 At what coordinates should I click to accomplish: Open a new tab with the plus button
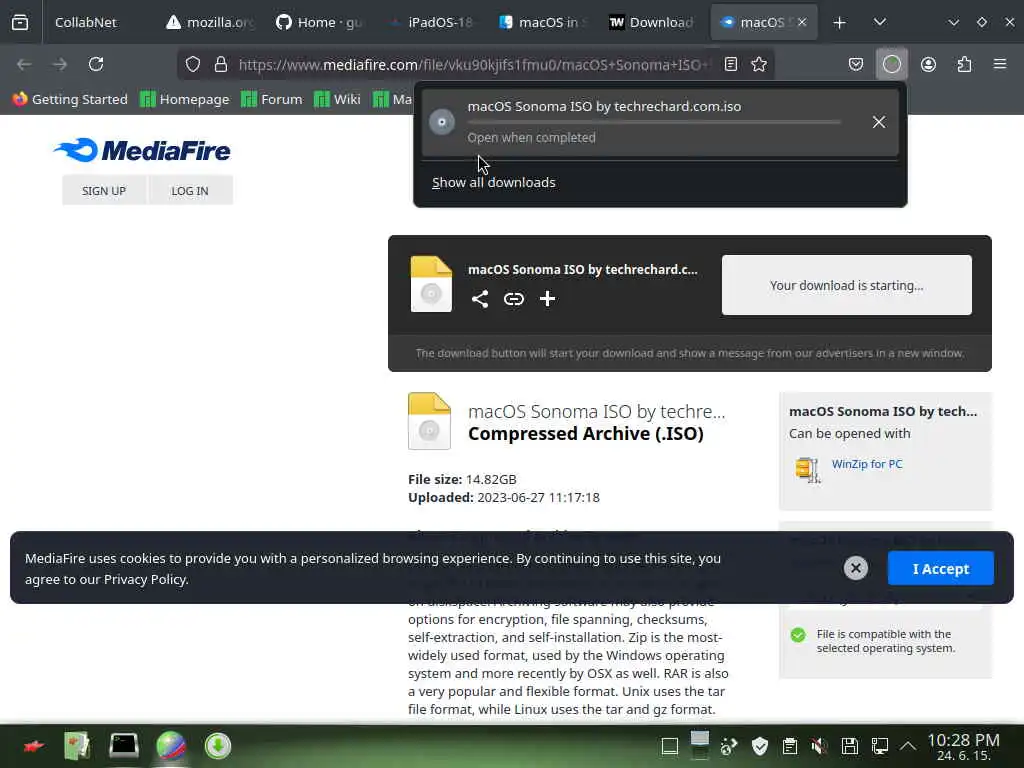839,23
